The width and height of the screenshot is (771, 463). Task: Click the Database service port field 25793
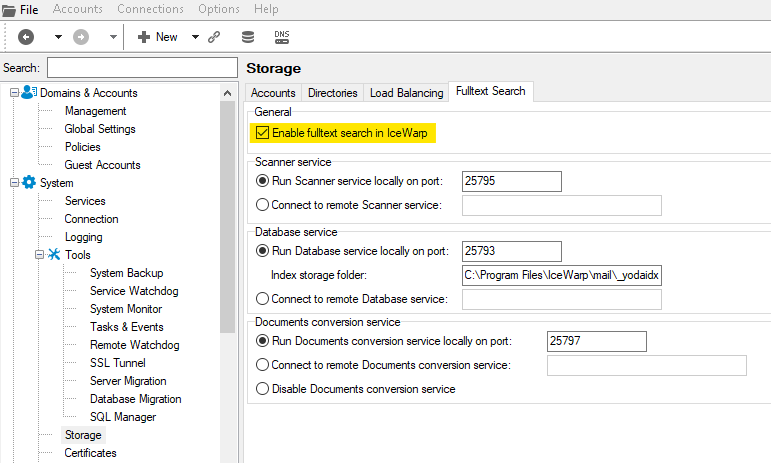point(512,251)
